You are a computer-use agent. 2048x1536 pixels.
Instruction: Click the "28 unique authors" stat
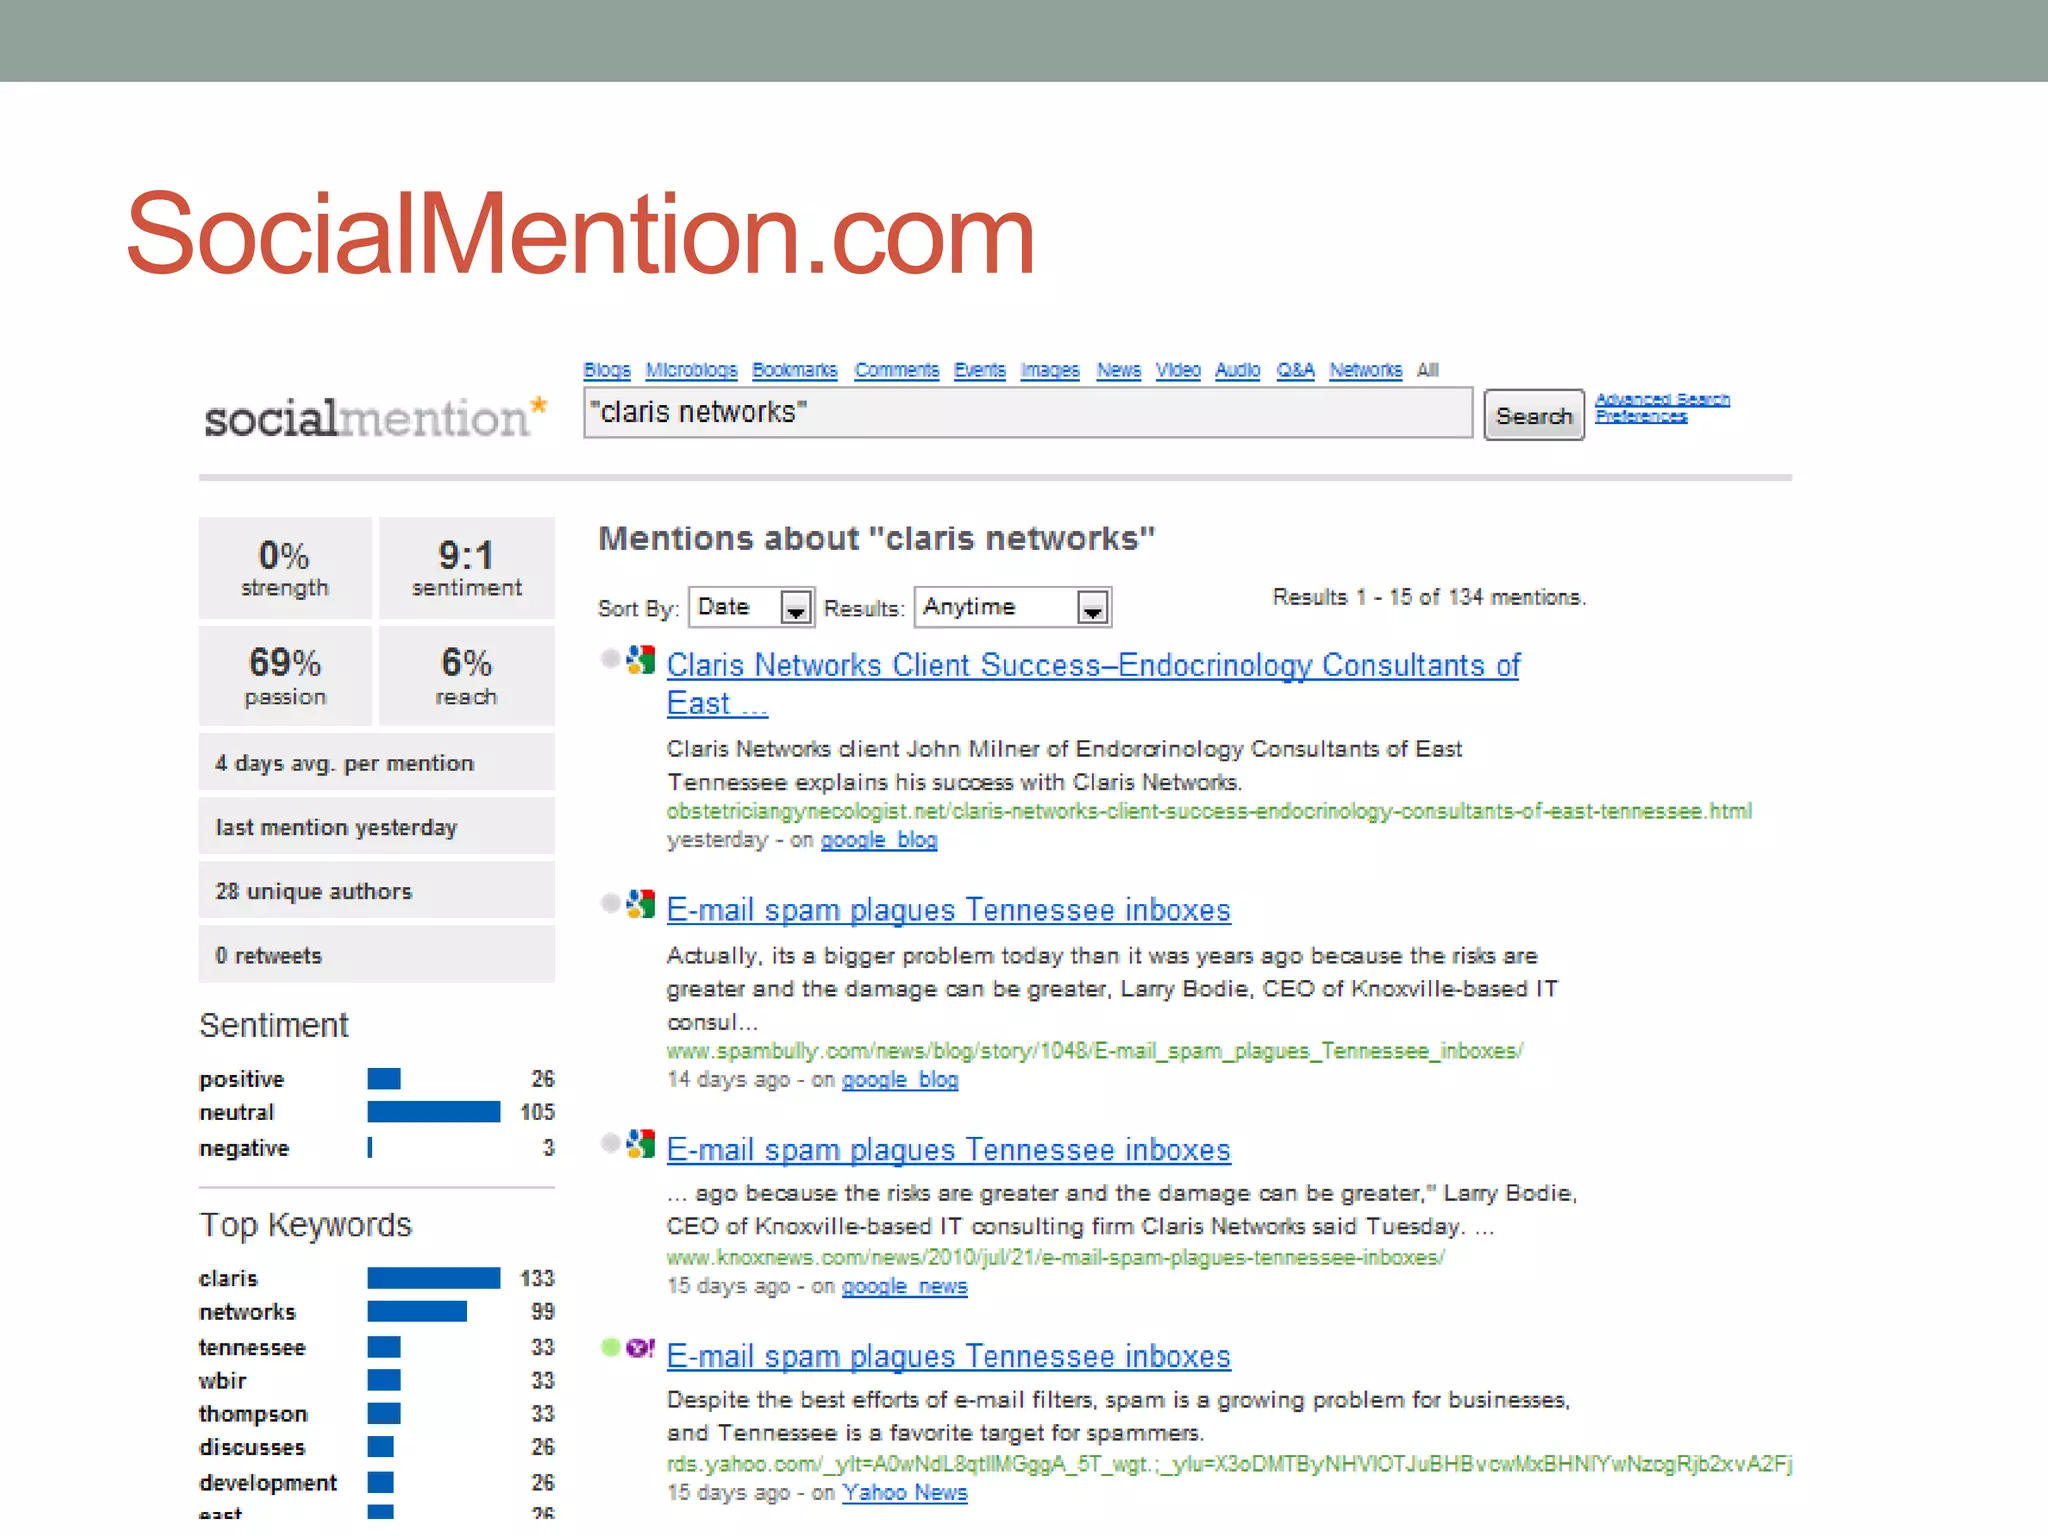click(x=377, y=890)
